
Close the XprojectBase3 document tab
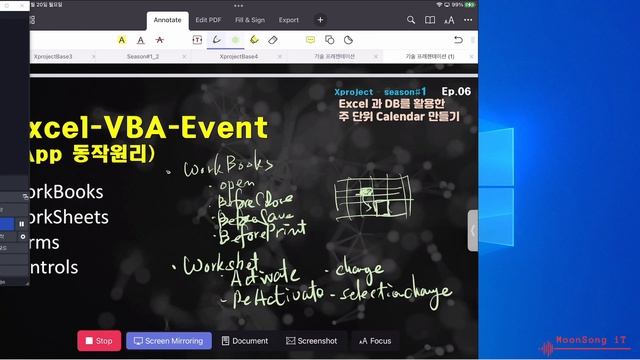click(94, 56)
